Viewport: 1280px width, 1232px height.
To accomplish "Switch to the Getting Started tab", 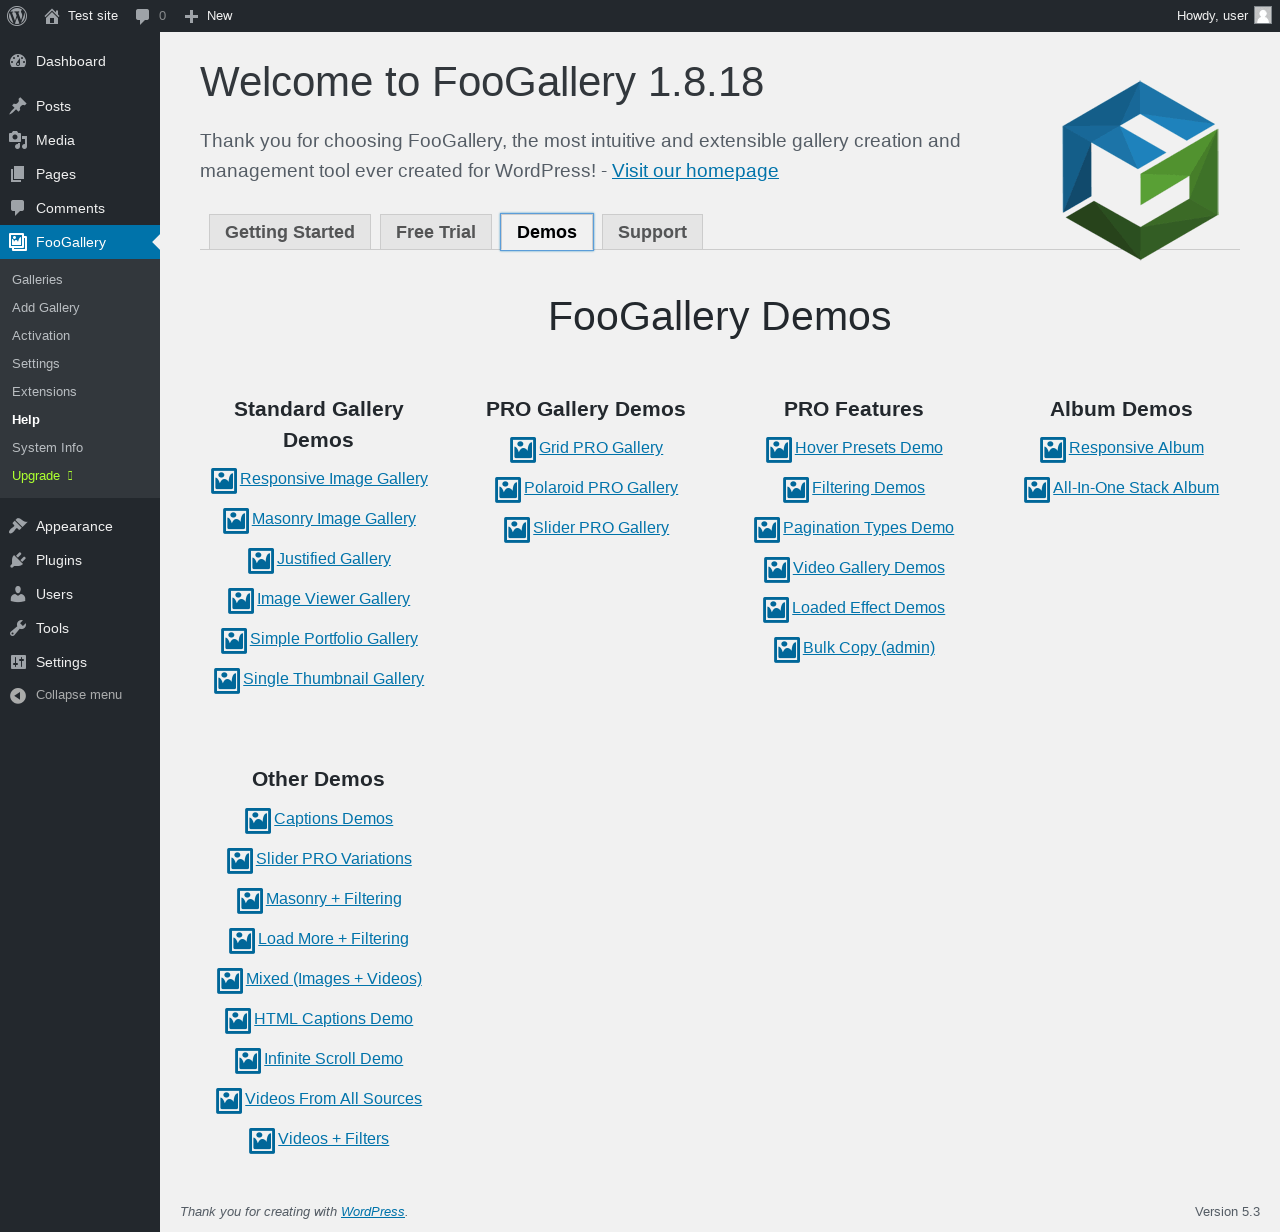I will point(290,232).
